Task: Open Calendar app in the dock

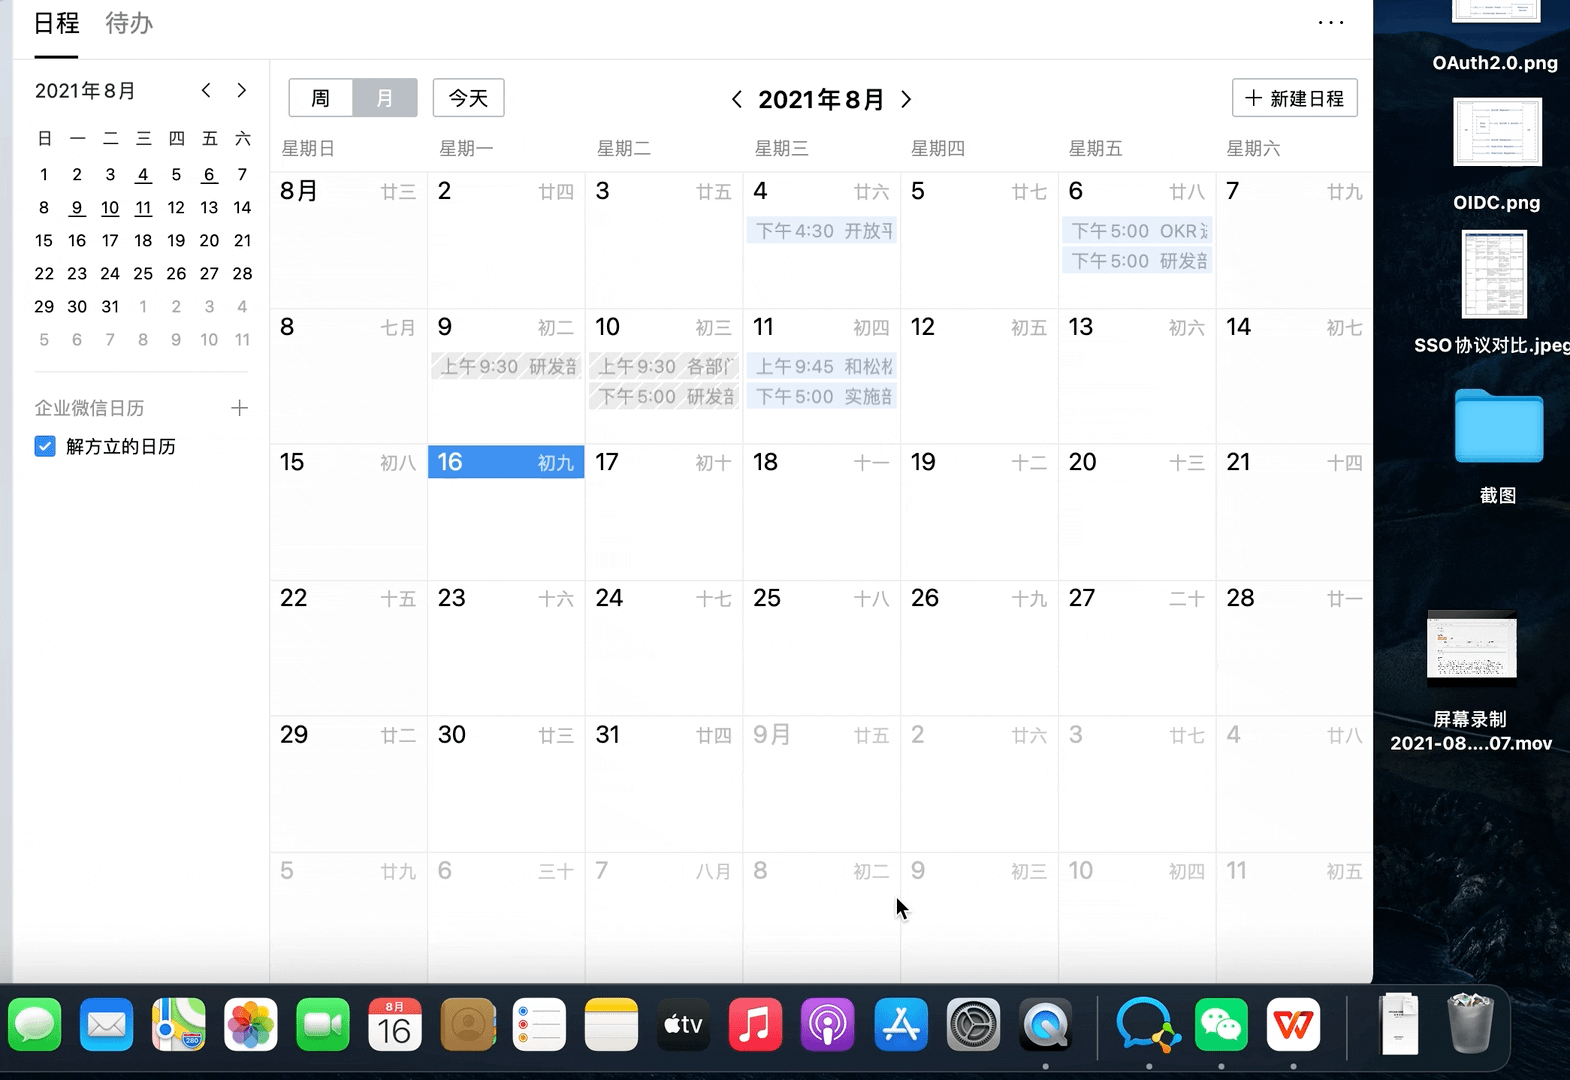Action: (x=395, y=1025)
